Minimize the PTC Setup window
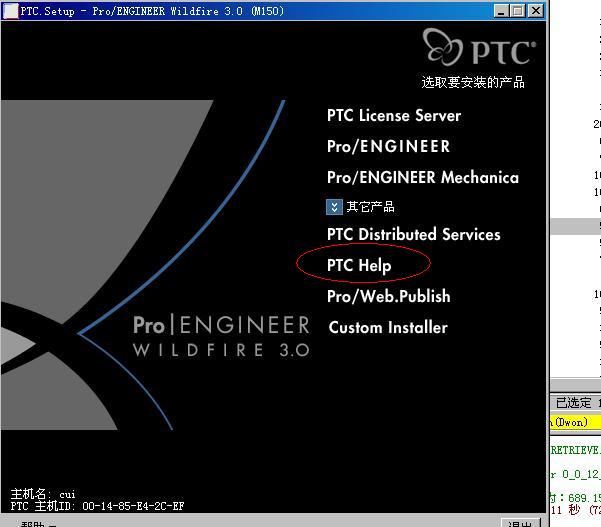Viewport: 601px width, 527px height. pos(501,11)
